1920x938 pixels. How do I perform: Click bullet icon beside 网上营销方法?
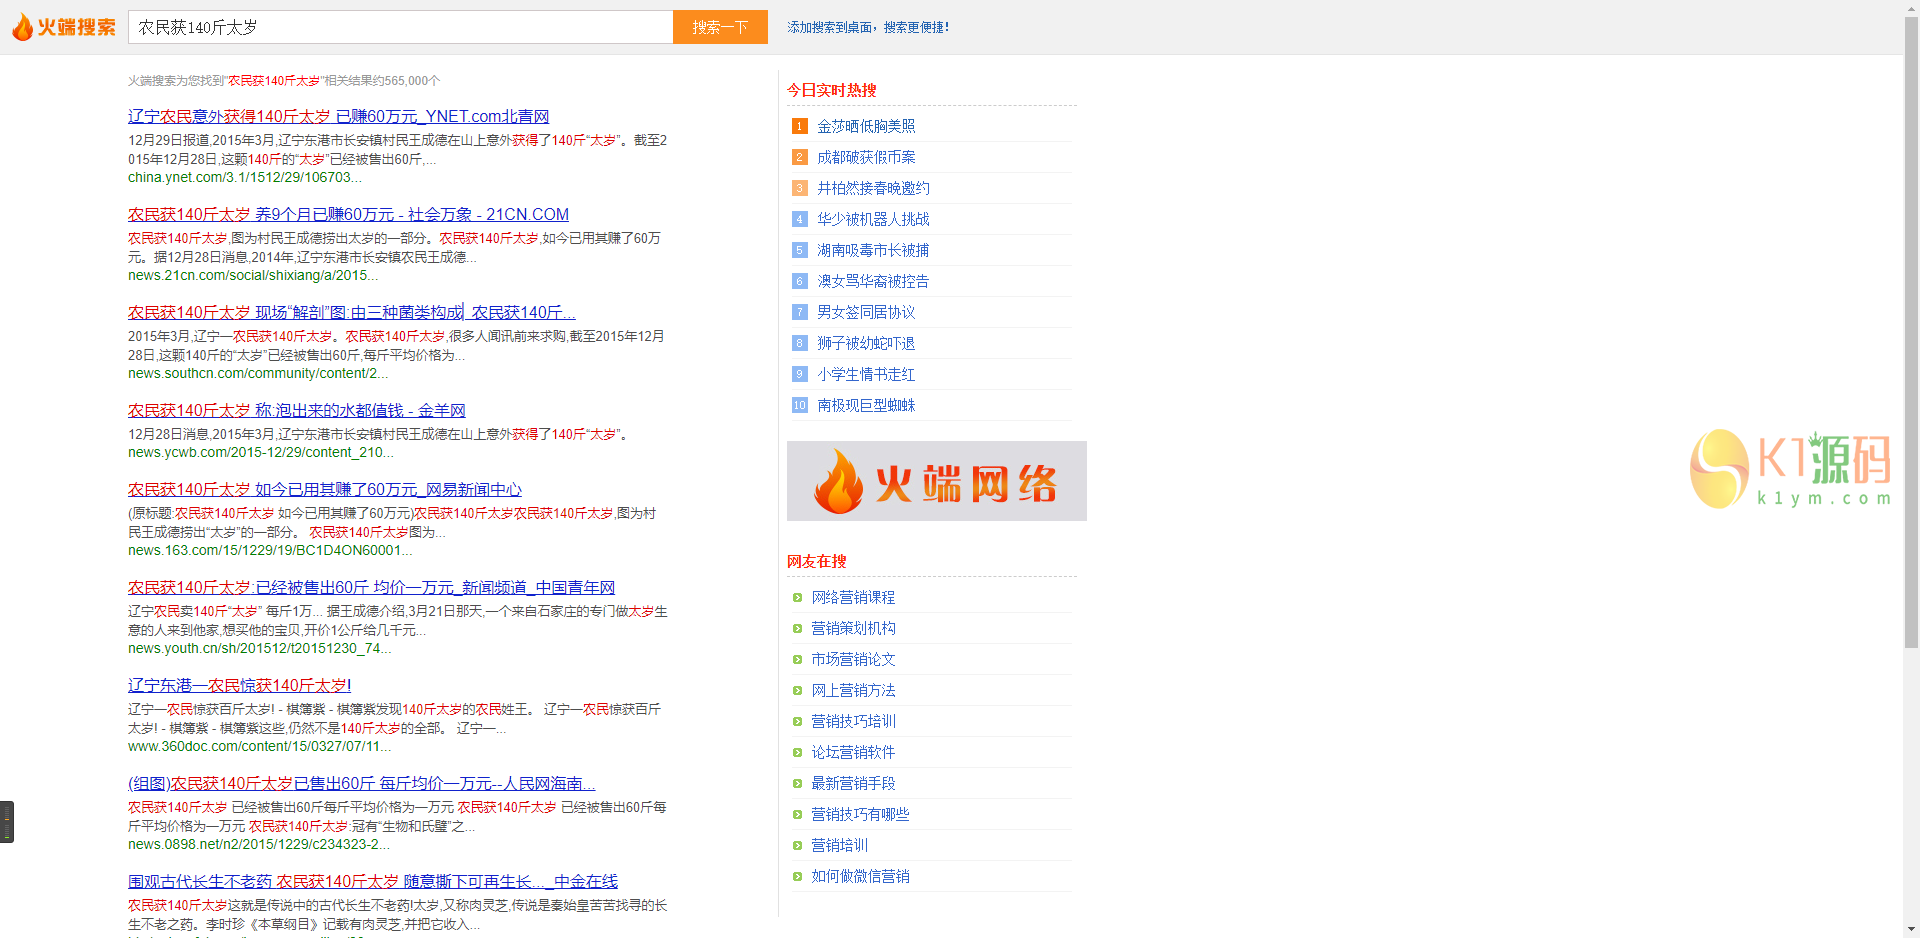pyautogui.click(x=797, y=691)
